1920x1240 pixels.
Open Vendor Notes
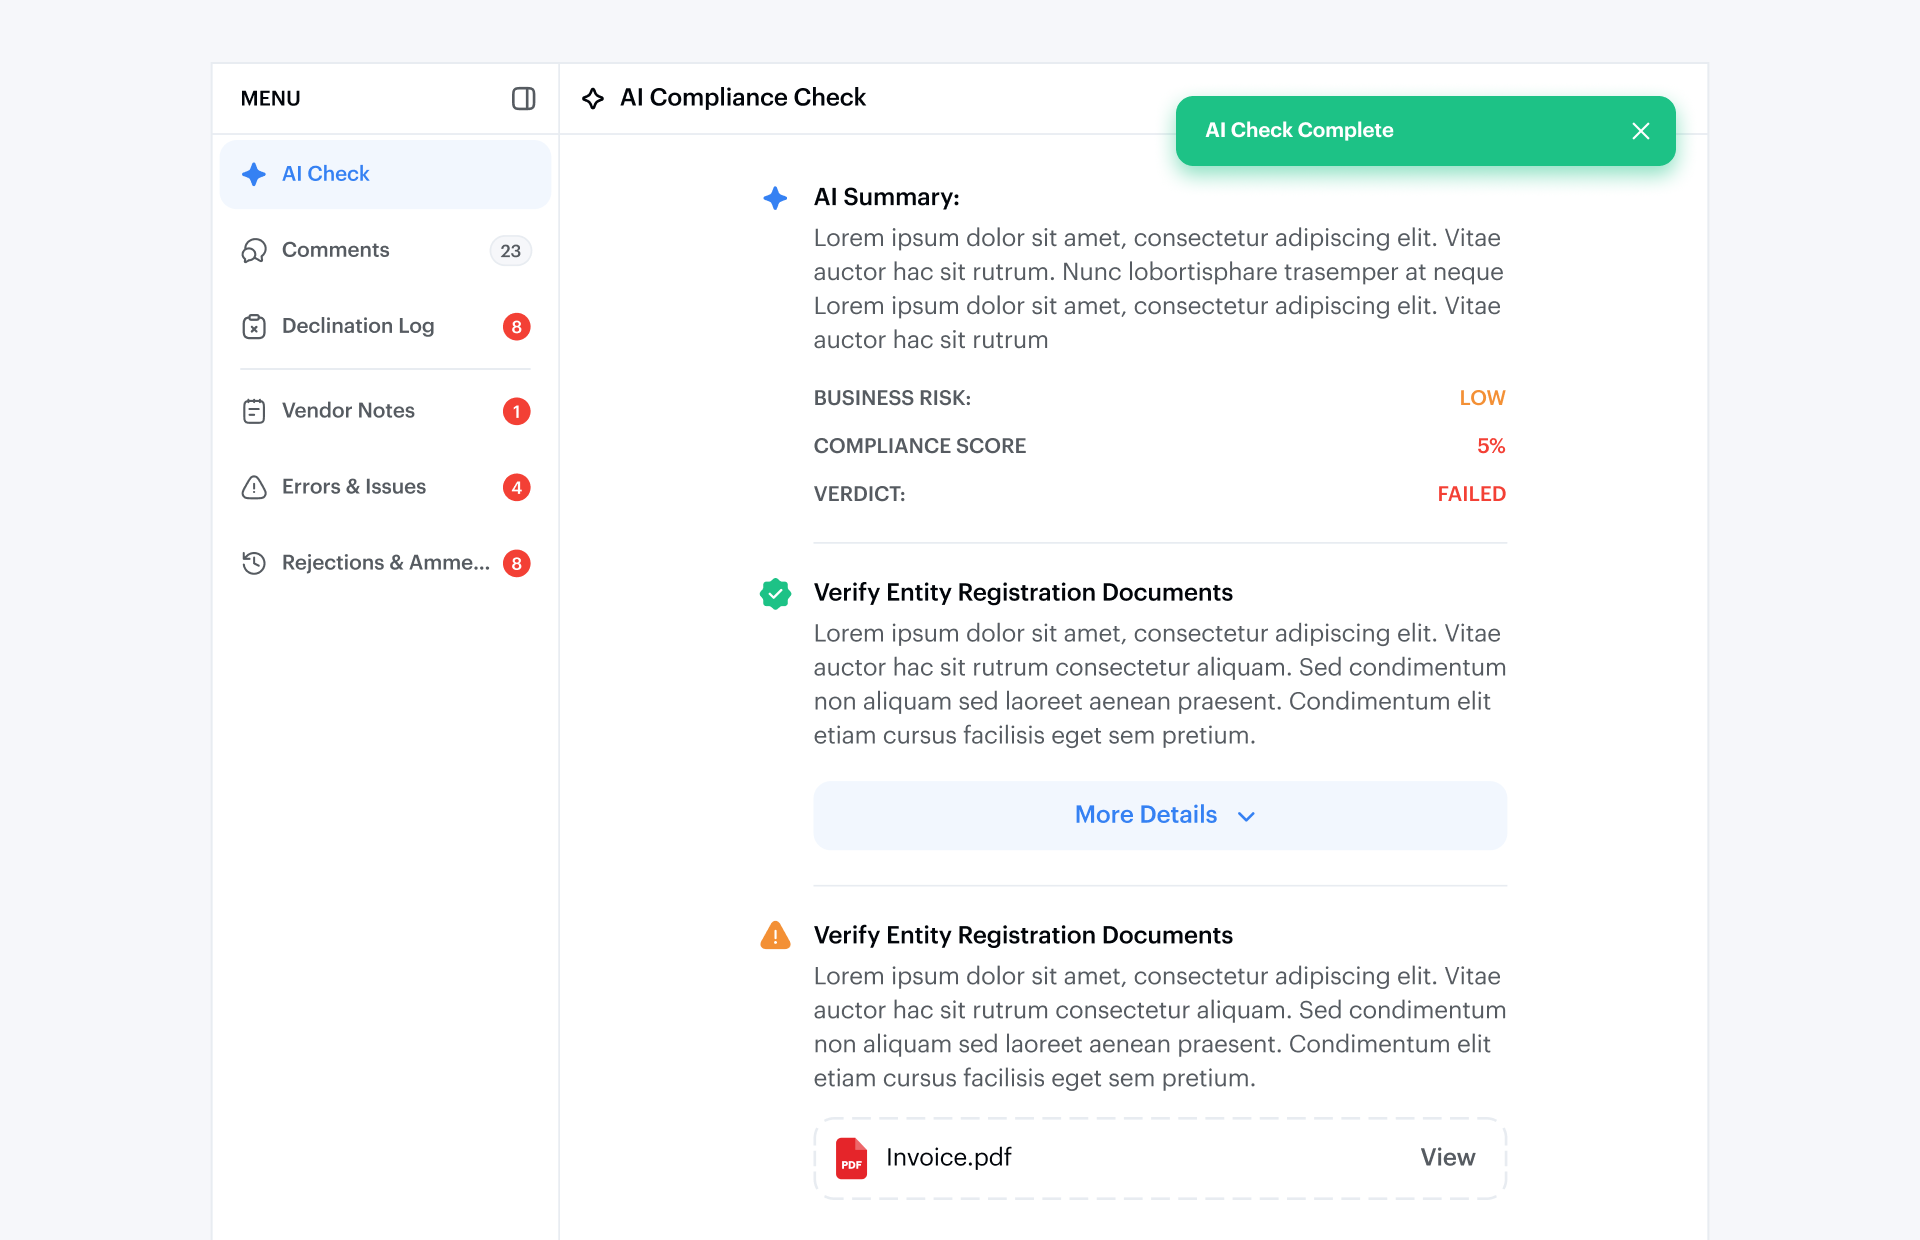pos(385,411)
